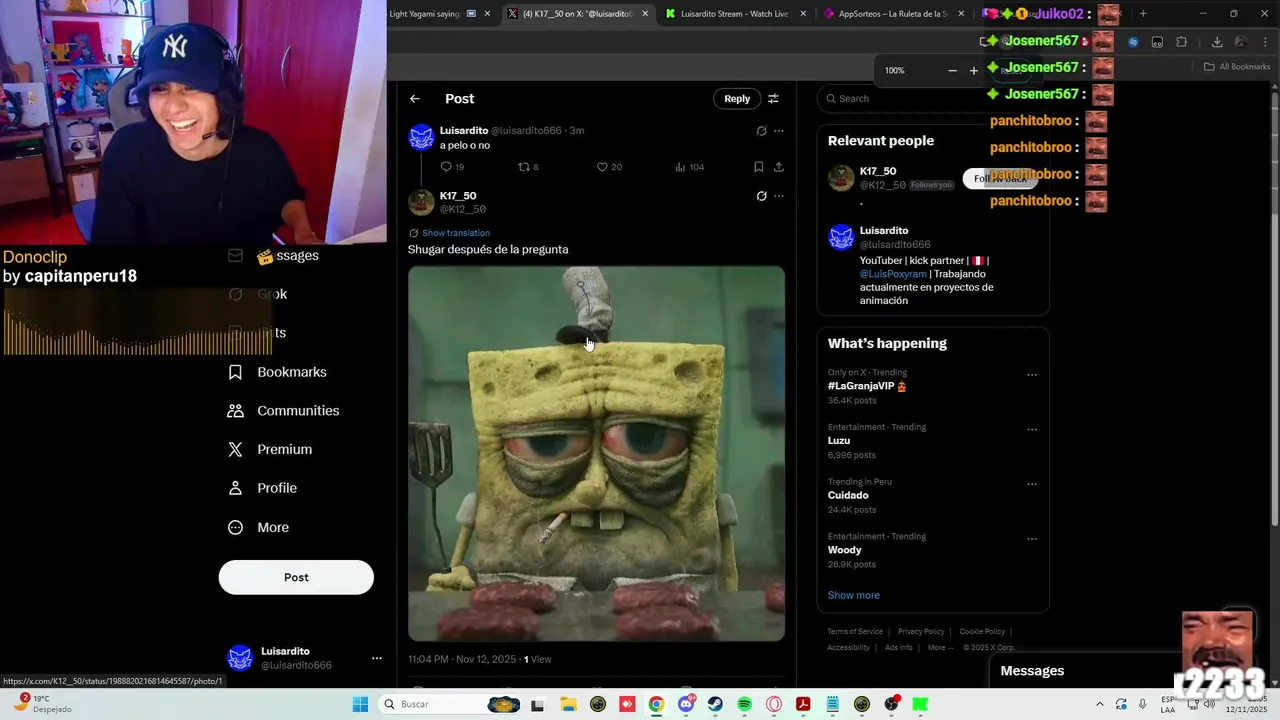
Task: Open options for the Luzu trend
Action: coord(1032,430)
